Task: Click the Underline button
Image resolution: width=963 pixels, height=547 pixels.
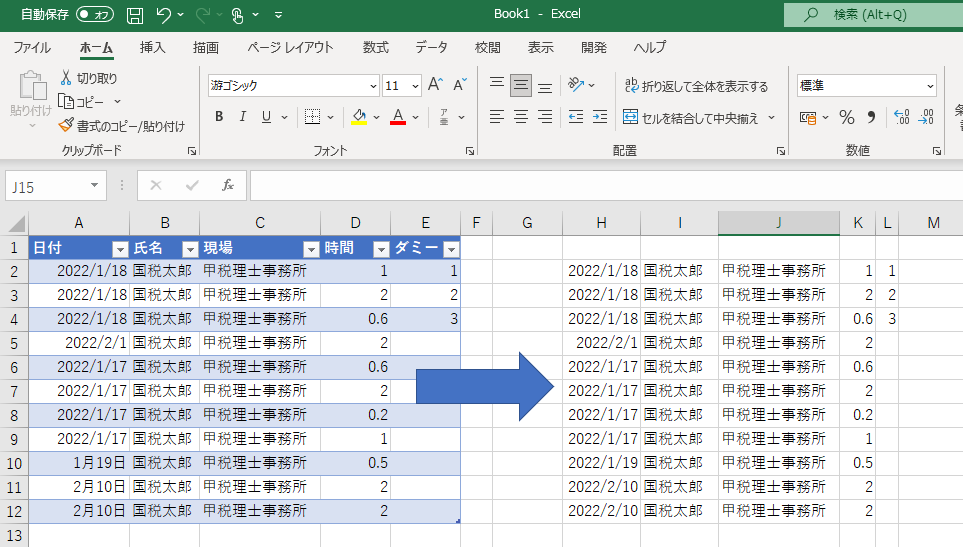Action: [x=266, y=117]
